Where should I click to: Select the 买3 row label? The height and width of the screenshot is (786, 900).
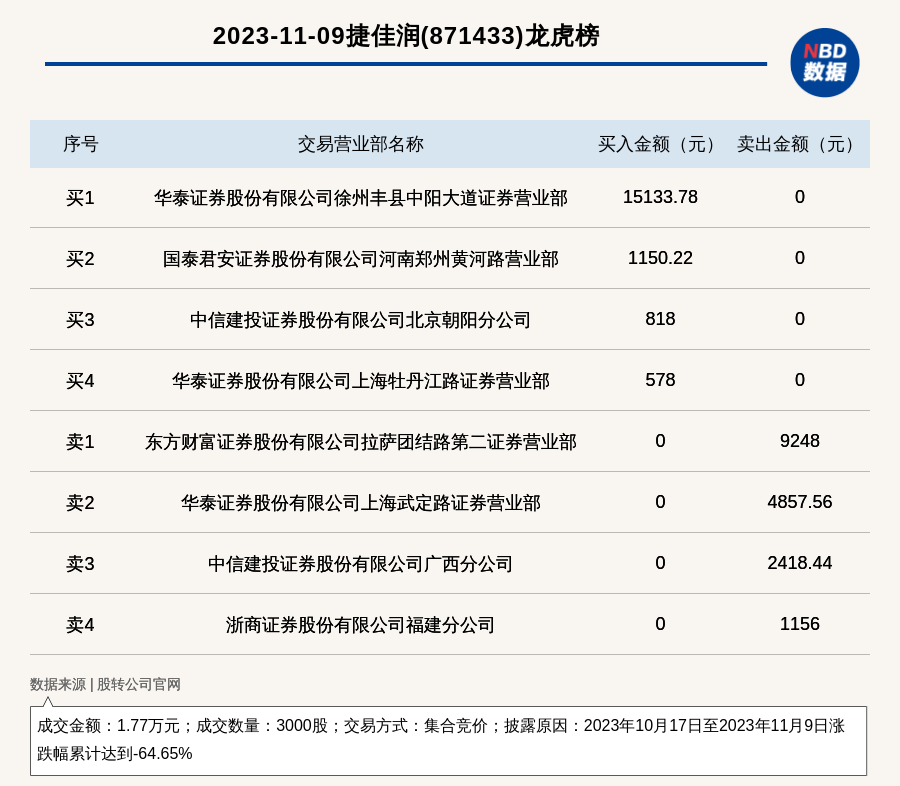[80, 320]
